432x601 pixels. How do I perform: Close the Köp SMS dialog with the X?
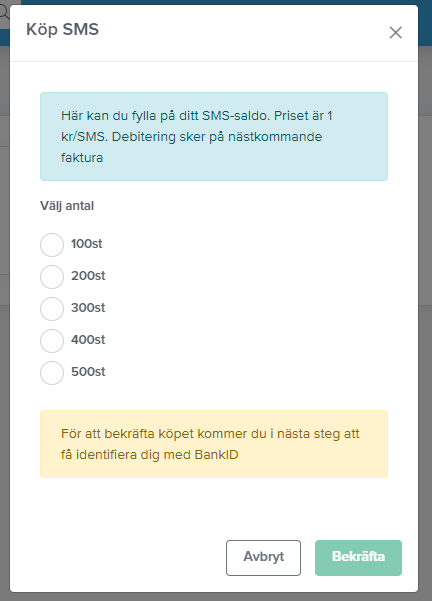click(x=395, y=33)
